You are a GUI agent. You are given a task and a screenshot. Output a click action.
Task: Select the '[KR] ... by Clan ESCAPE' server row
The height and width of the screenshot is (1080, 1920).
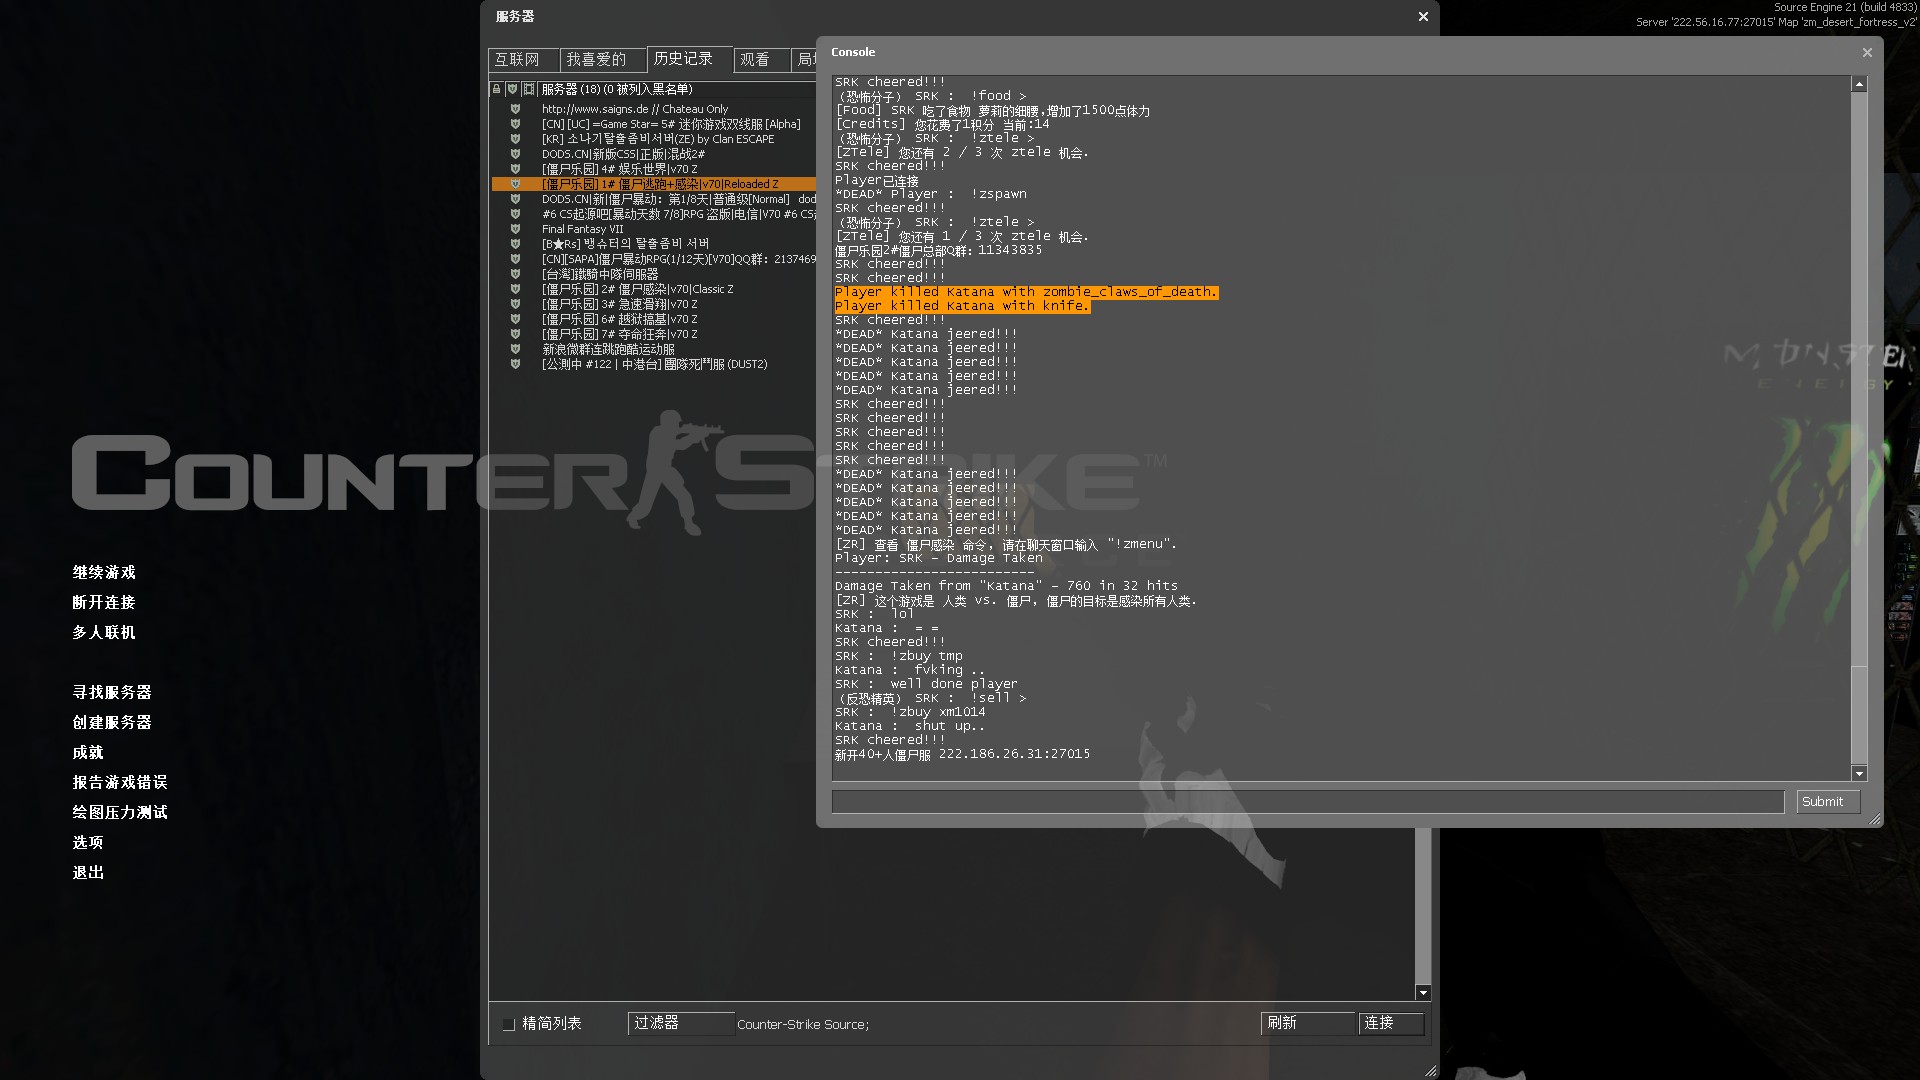click(654, 139)
